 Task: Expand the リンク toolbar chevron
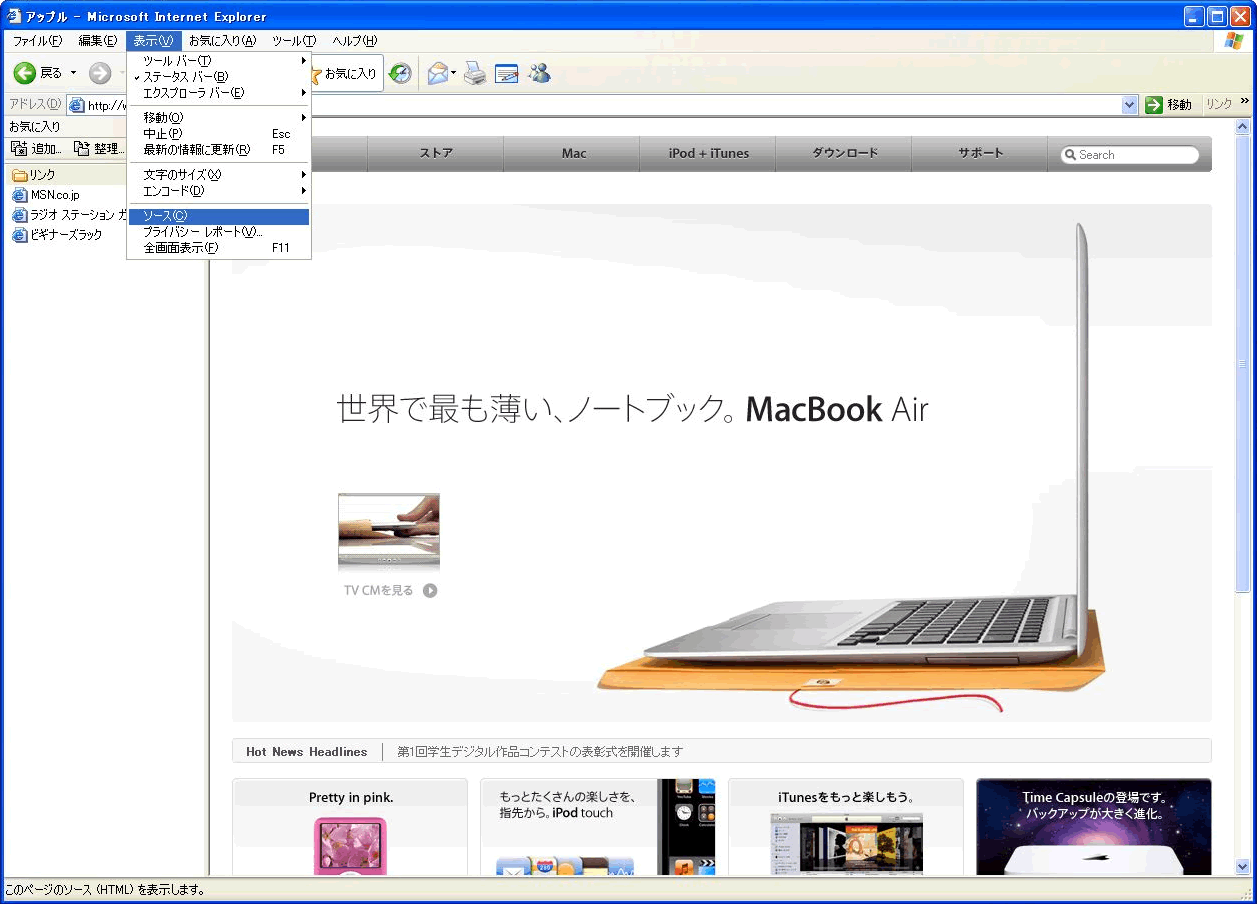[1245, 101]
